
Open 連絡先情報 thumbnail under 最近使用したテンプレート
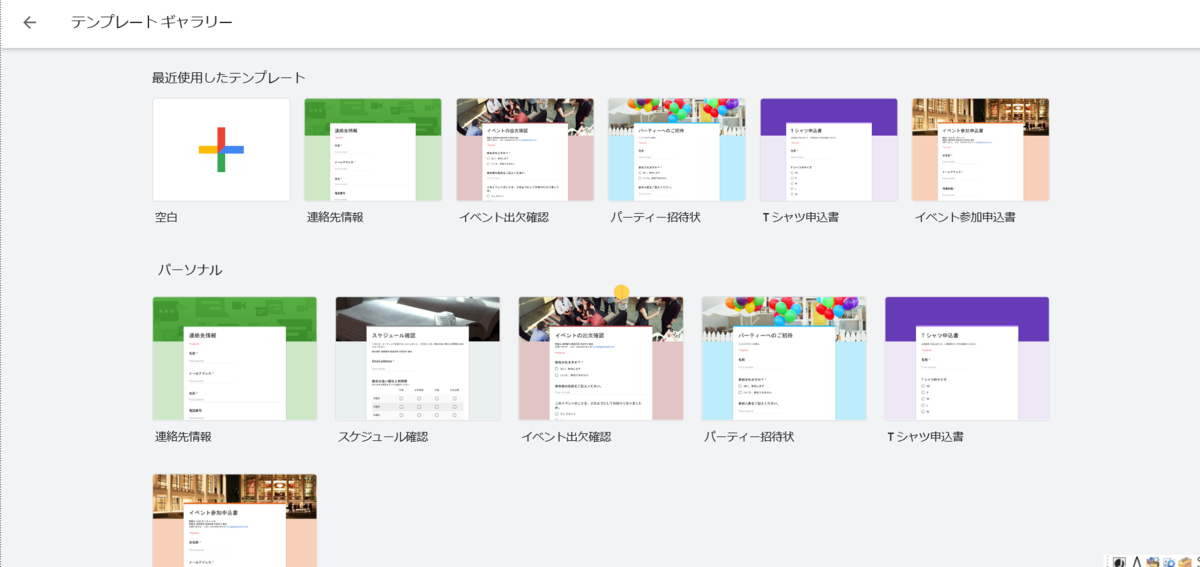[373, 150]
